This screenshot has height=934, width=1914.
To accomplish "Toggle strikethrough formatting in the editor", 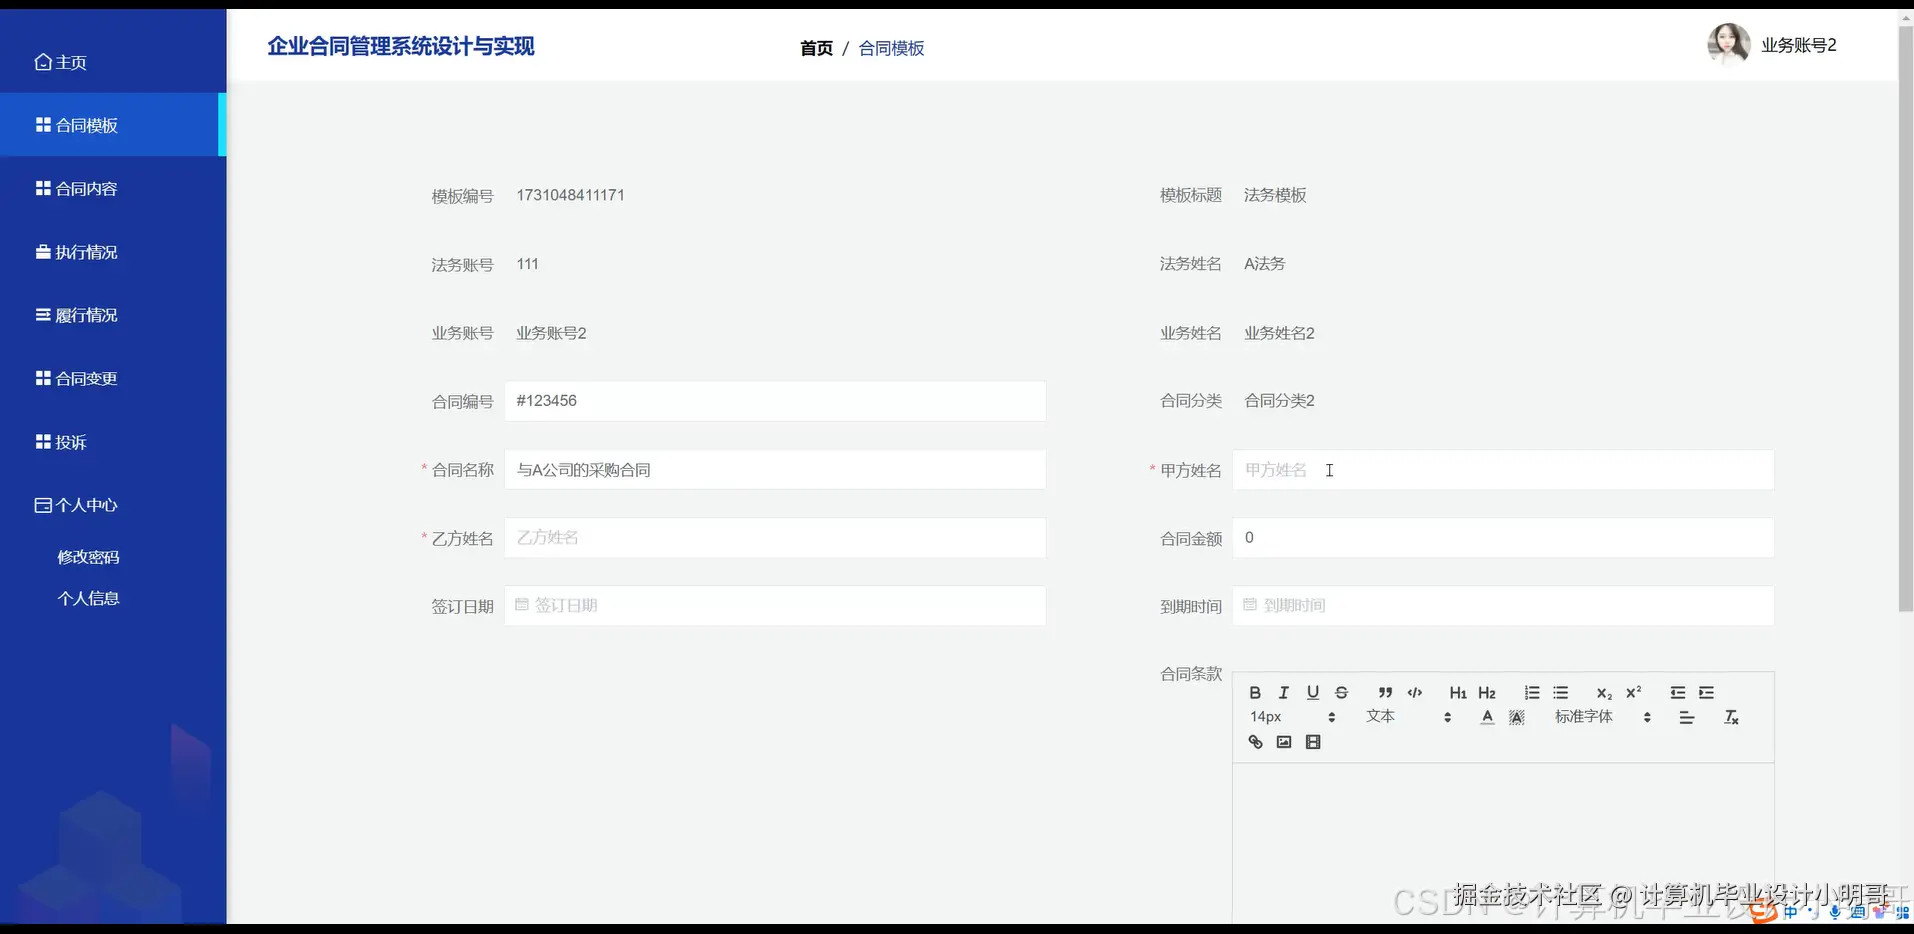I will point(1340,691).
